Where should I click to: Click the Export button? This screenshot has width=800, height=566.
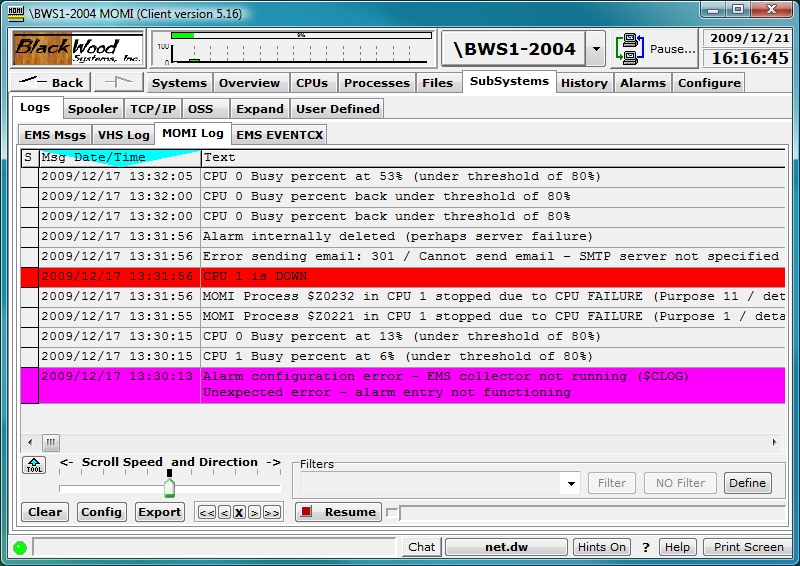[x=160, y=512]
